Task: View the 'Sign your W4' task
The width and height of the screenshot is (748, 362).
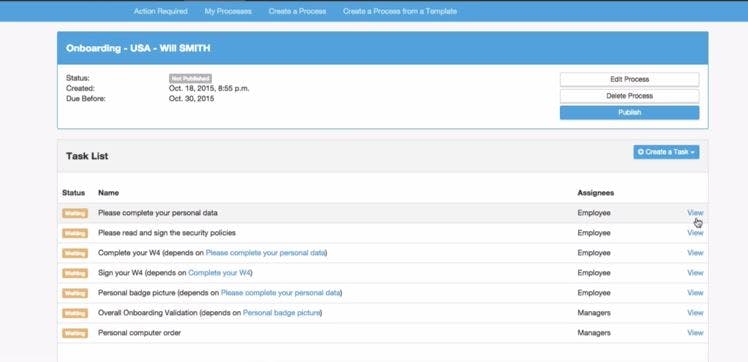Action: (695, 273)
